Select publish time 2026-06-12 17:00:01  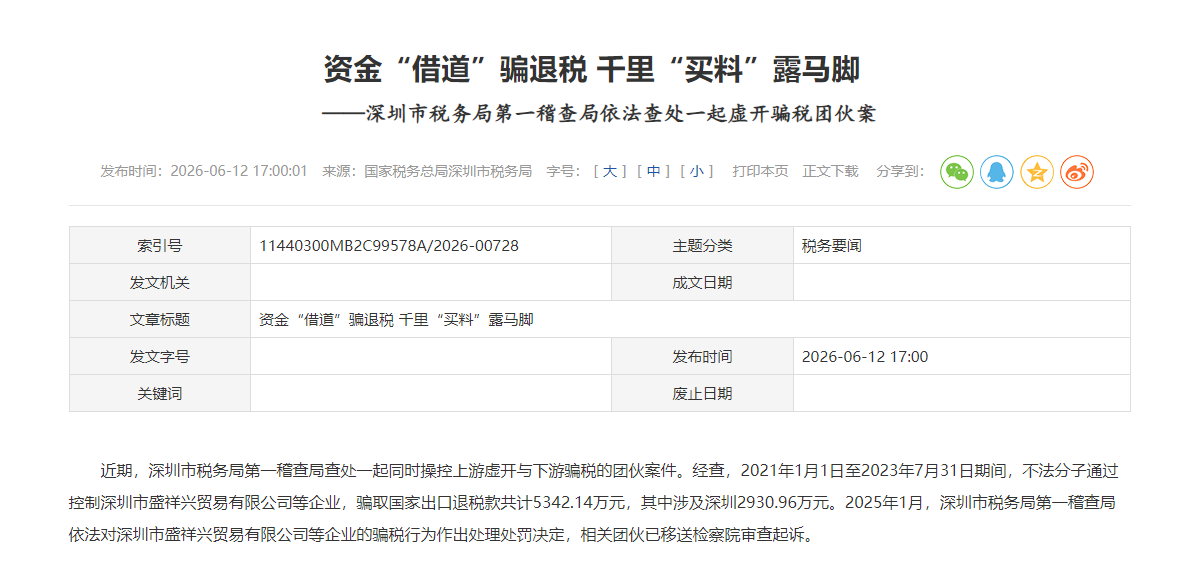pos(239,171)
